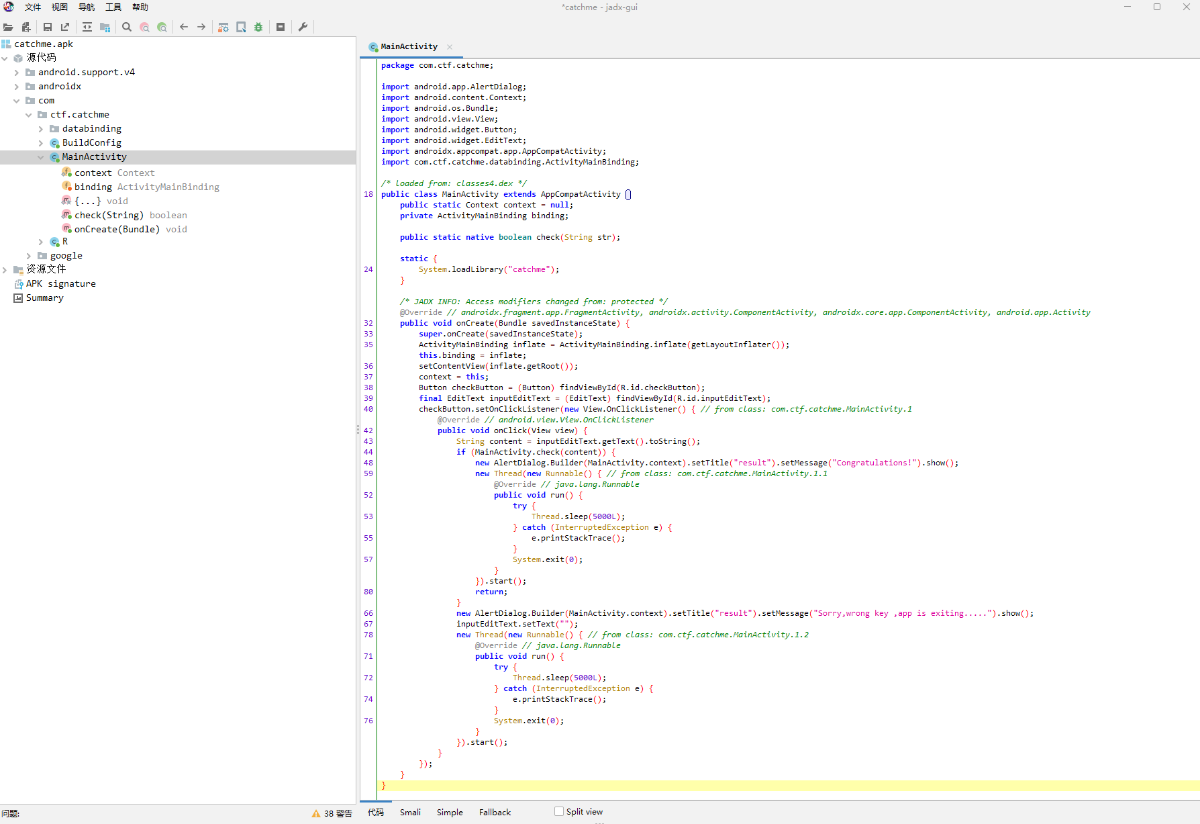Switch to the Smali code view
1200x824 pixels.
pyautogui.click(x=410, y=812)
